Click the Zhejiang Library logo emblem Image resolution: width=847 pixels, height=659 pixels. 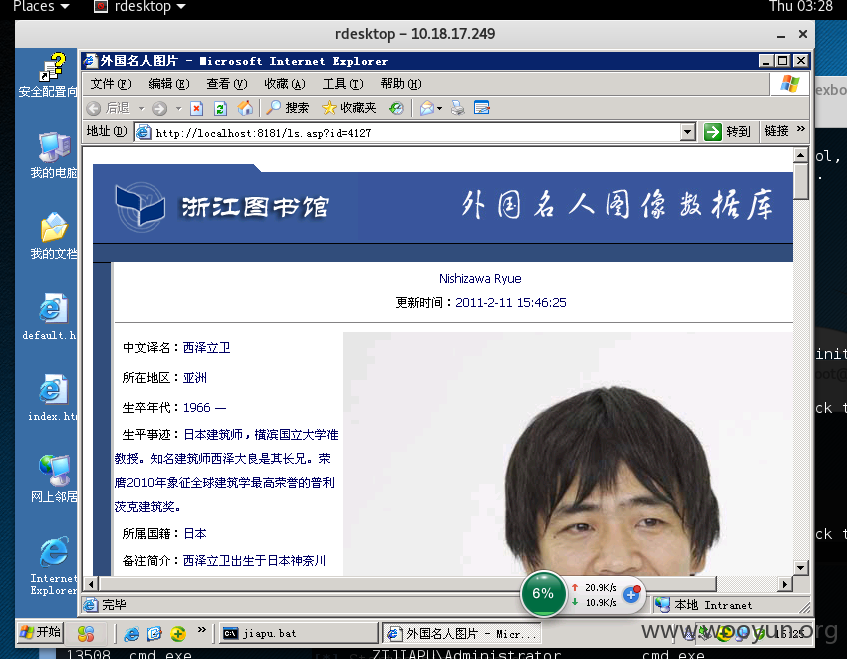pos(140,207)
